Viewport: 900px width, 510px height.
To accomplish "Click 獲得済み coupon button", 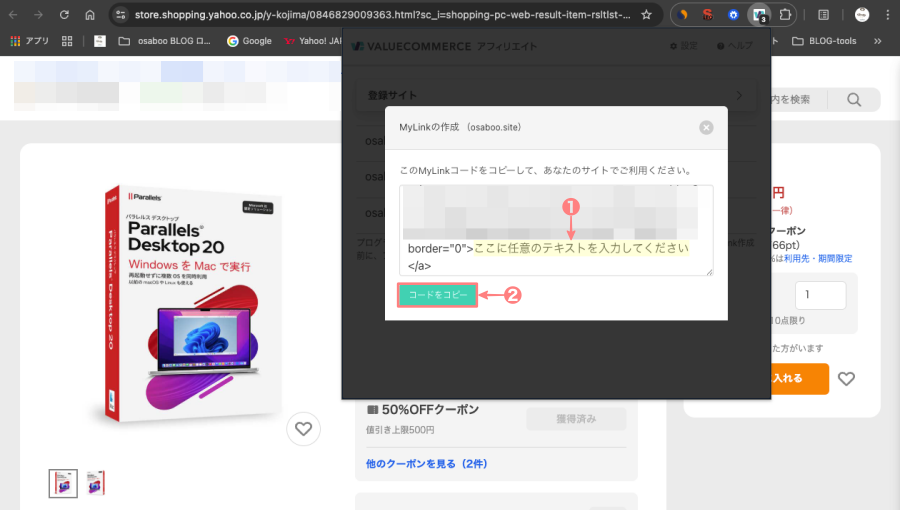I will click(576, 419).
